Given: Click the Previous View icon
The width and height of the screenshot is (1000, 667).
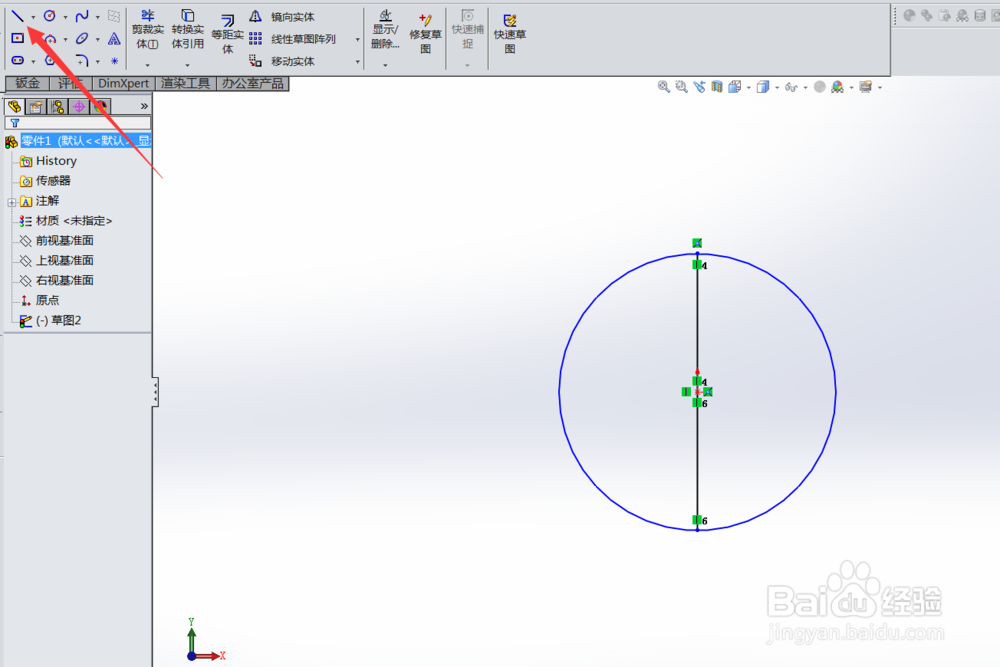Looking at the screenshot, I should click(700, 87).
